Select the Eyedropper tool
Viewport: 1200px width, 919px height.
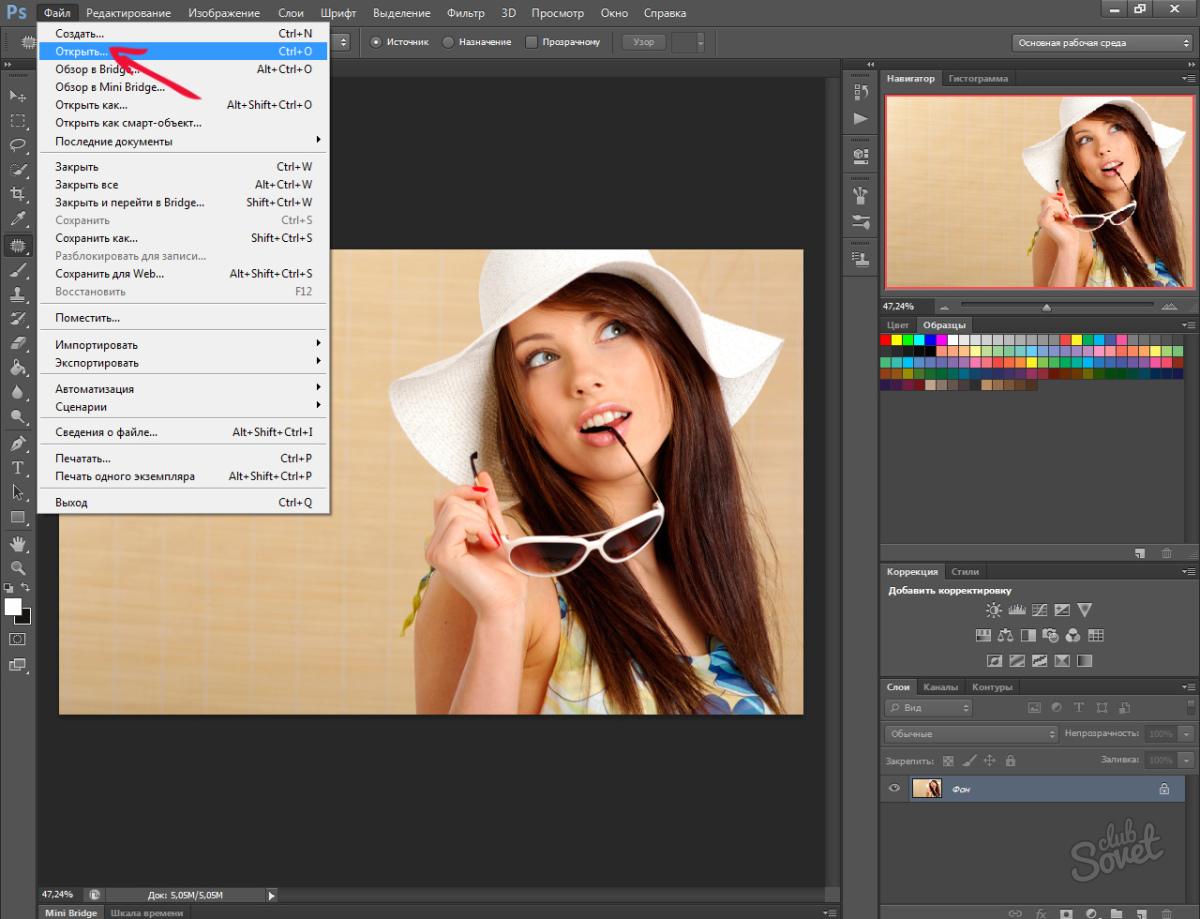pos(17,219)
